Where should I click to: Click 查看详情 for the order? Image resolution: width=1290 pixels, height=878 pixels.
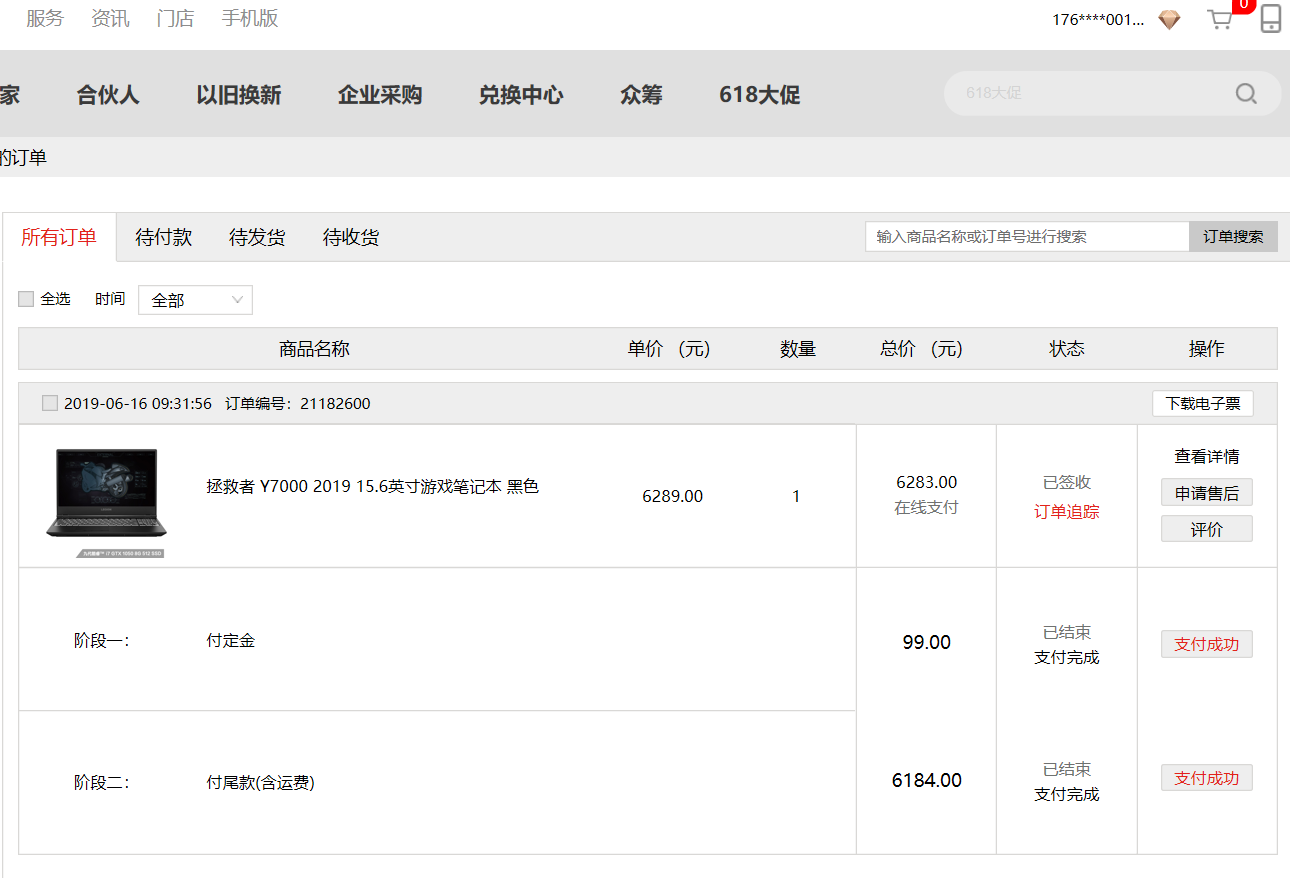point(1207,456)
